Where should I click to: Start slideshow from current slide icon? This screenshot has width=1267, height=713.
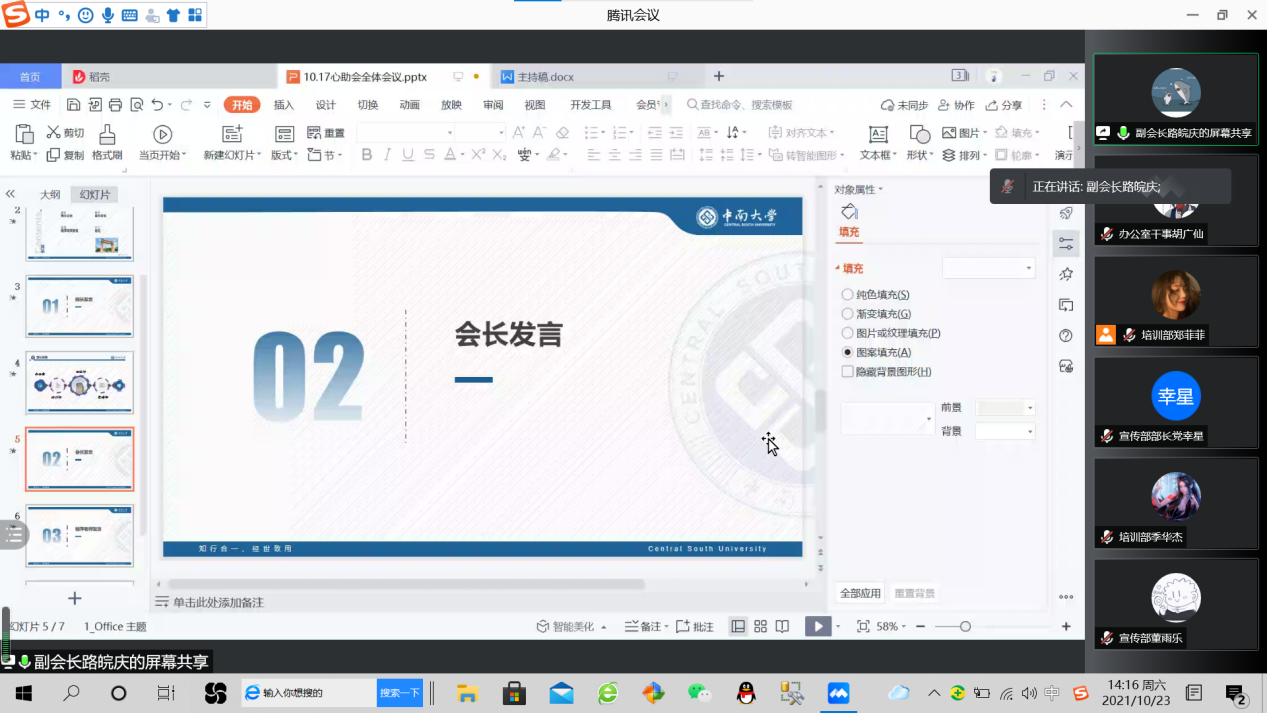point(162,135)
